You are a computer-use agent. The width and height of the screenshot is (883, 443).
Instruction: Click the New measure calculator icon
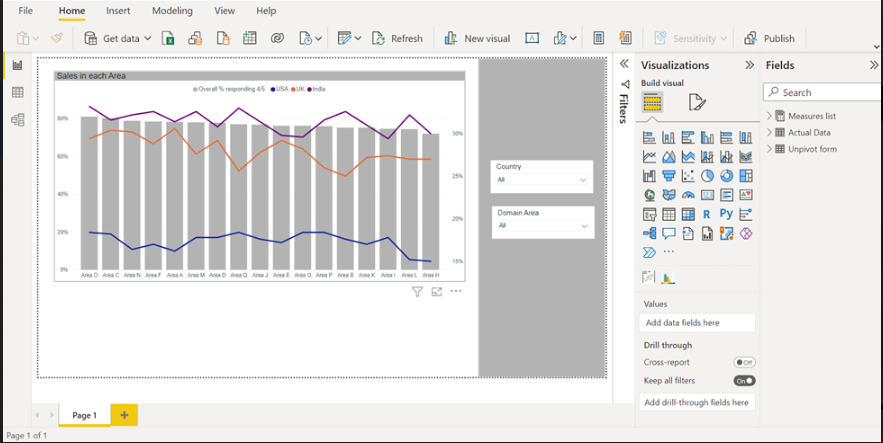(x=599, y=38)
